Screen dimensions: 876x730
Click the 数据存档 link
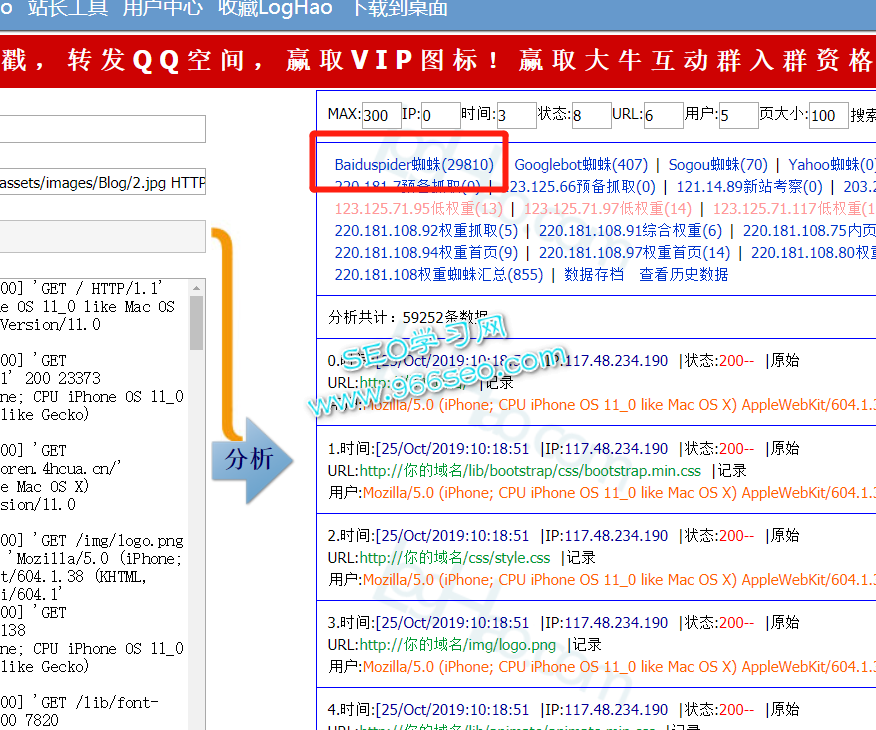point(594,274)
